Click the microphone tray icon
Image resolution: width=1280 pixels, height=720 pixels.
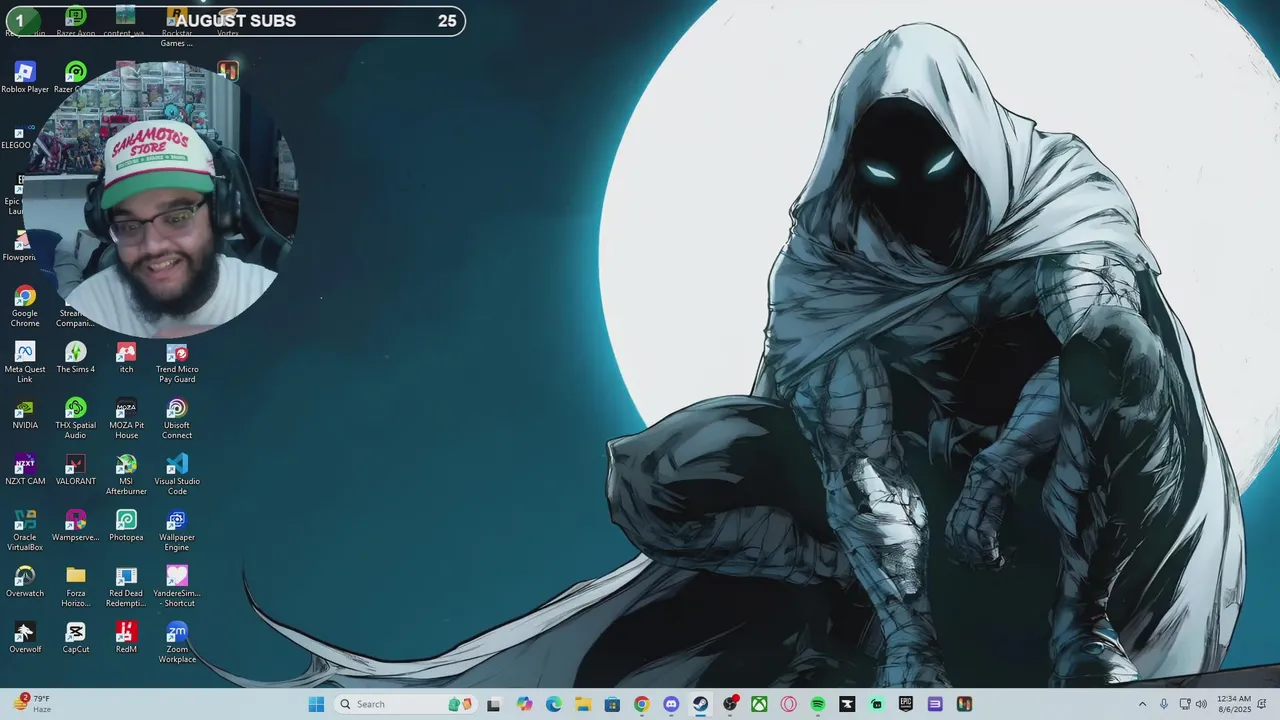[1163, 704]
